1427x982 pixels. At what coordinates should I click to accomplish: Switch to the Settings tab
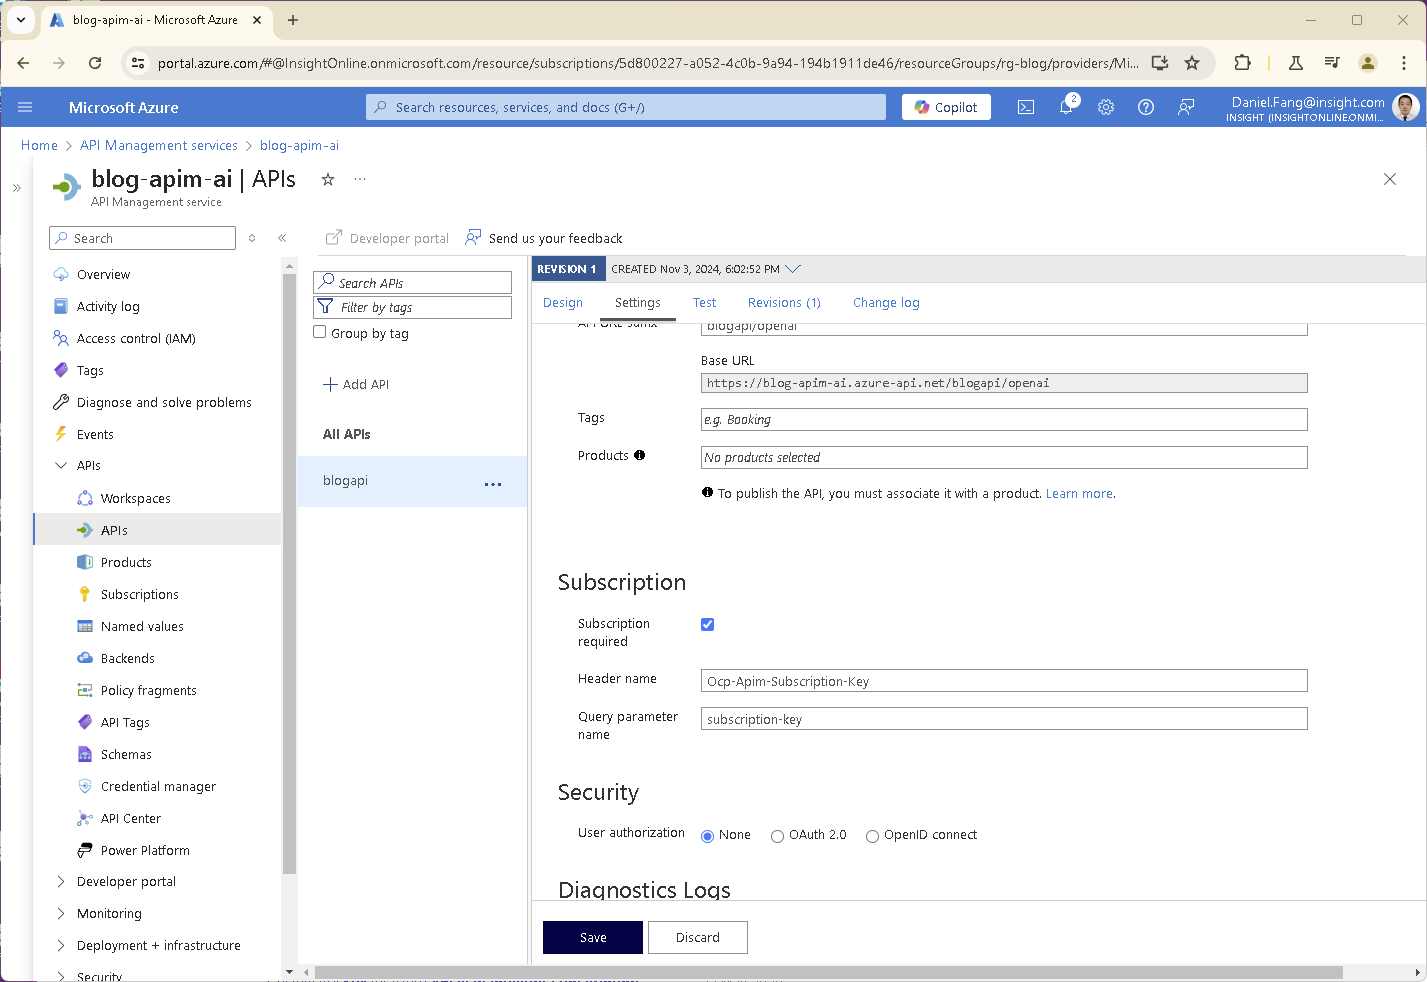click(x=638, y=303)
